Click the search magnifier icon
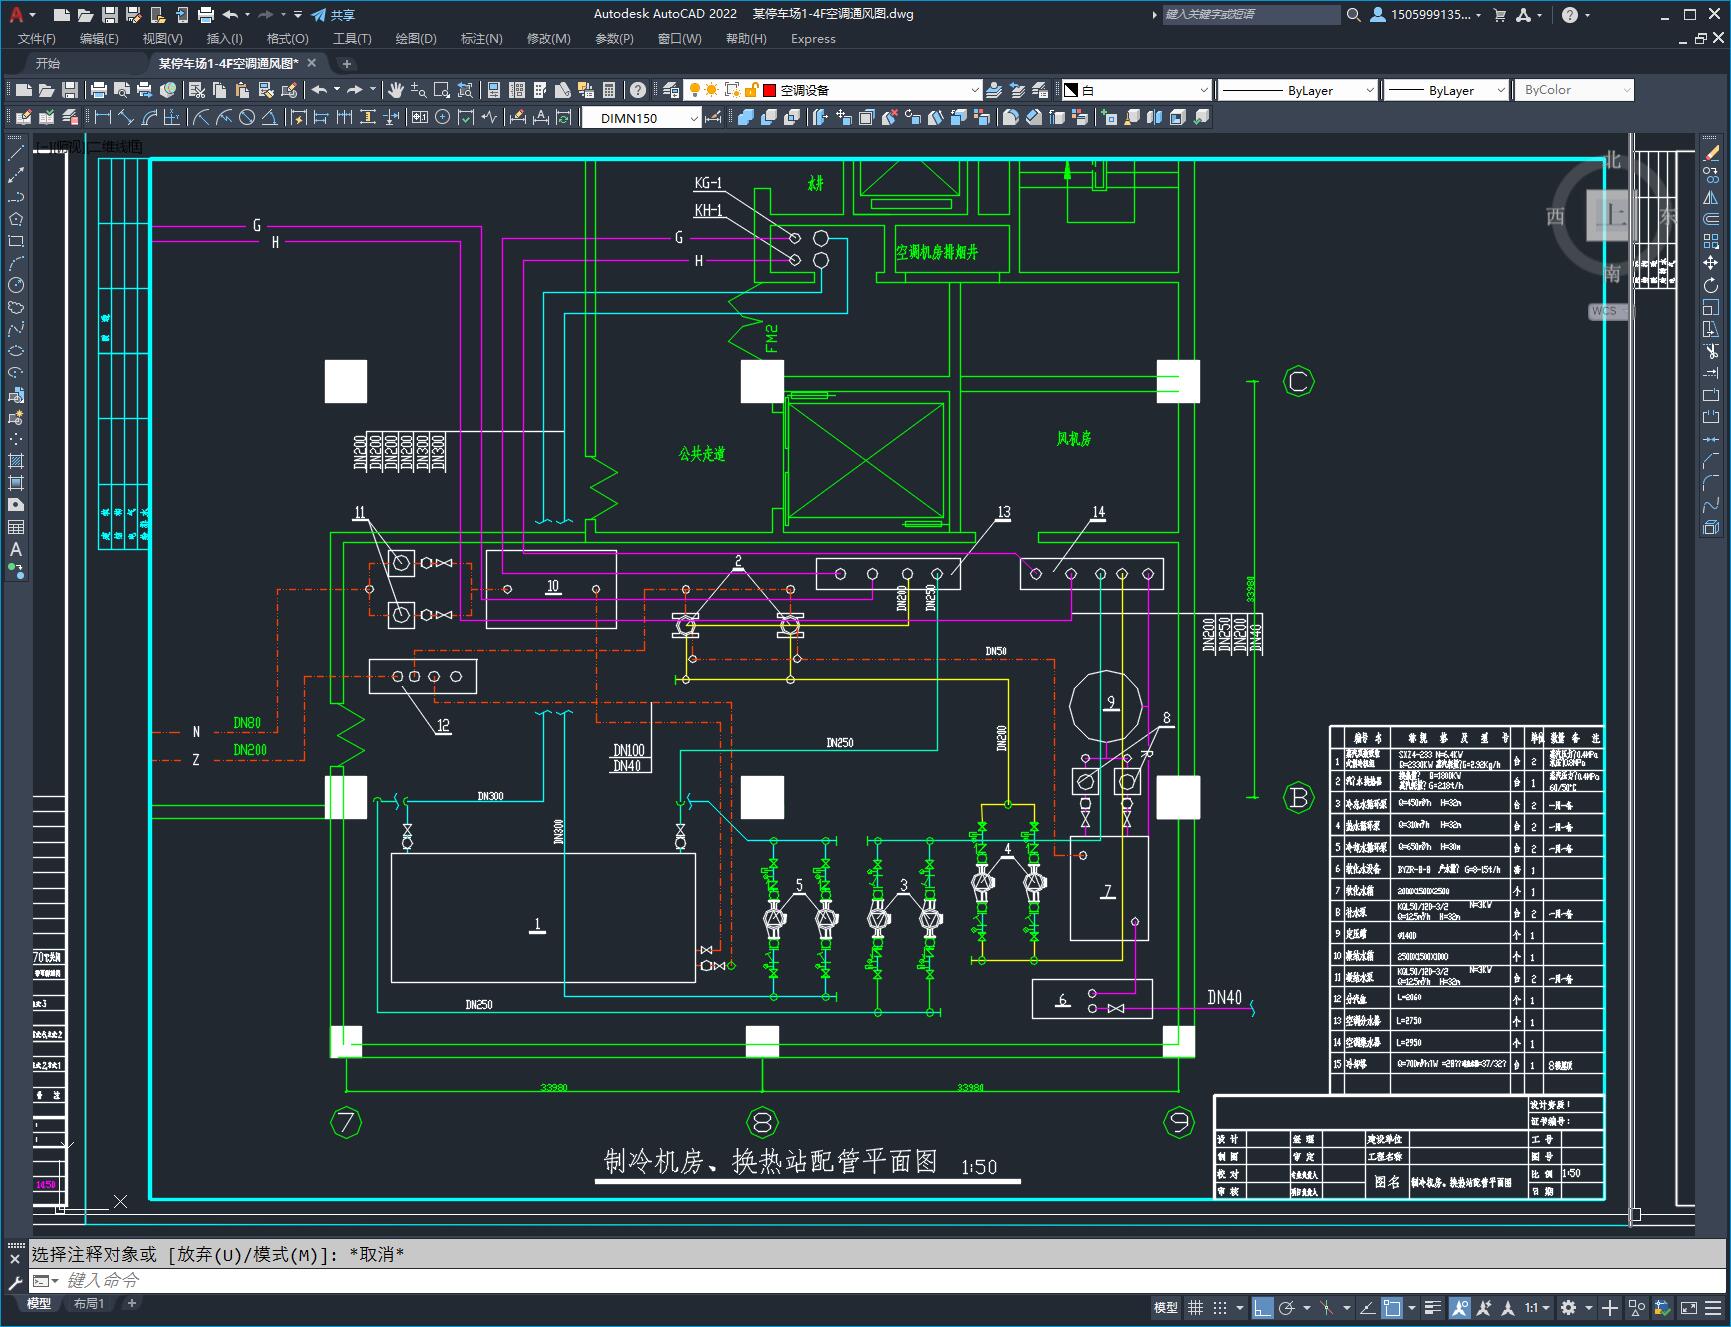Viewport: 1731px width, 1327px height. 1353,15
